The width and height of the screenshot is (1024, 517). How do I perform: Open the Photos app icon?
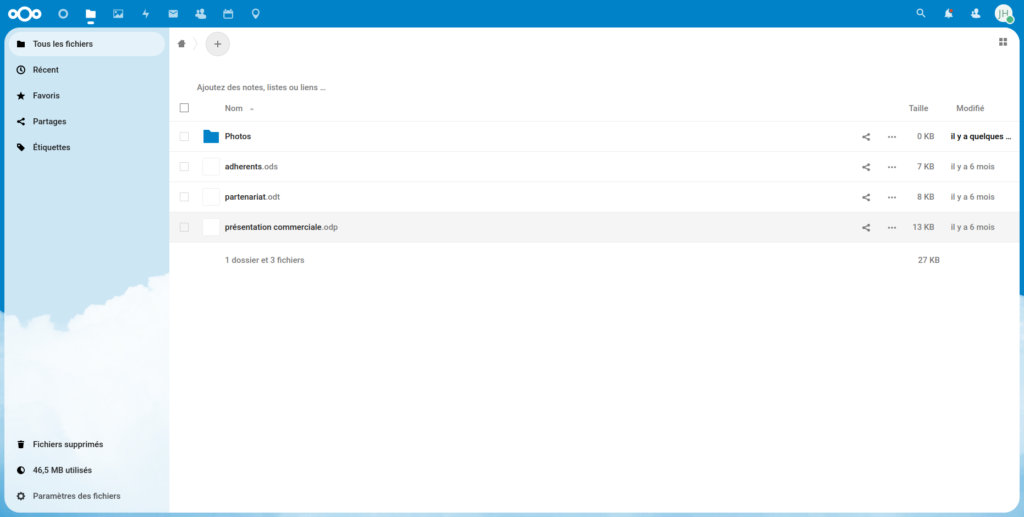coord(118,14)
